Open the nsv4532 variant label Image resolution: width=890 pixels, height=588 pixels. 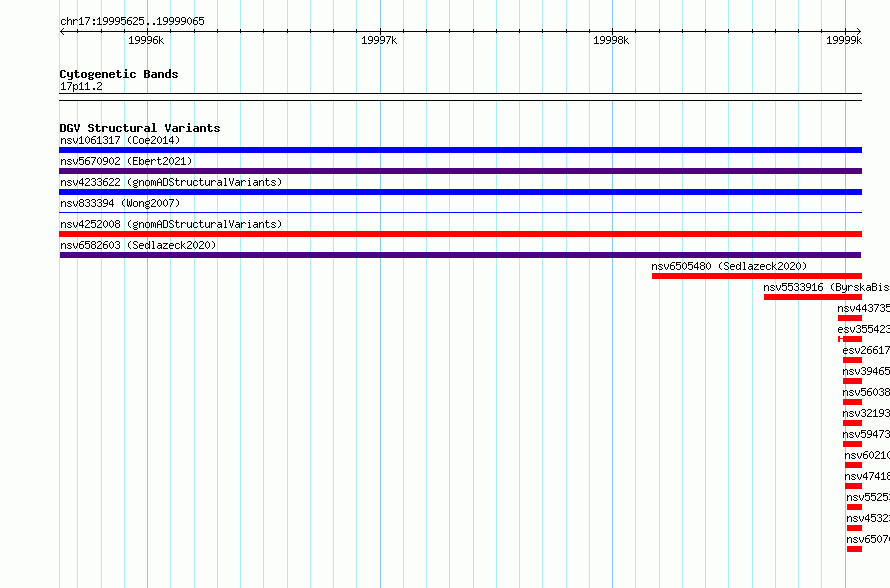tap(868, 518)
